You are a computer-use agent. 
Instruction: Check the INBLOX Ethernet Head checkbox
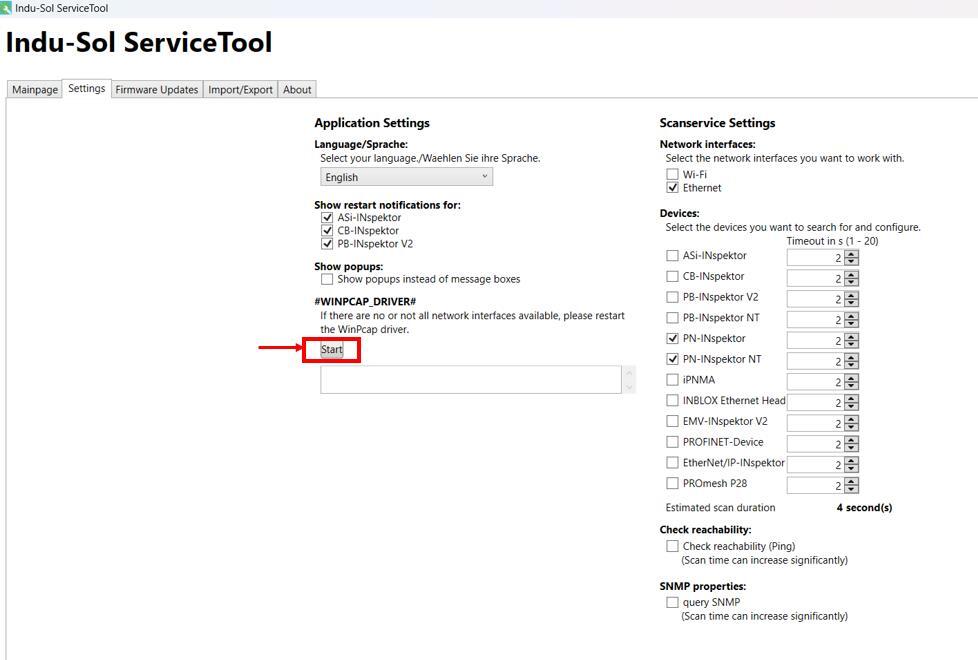click(x=672, y=400)
